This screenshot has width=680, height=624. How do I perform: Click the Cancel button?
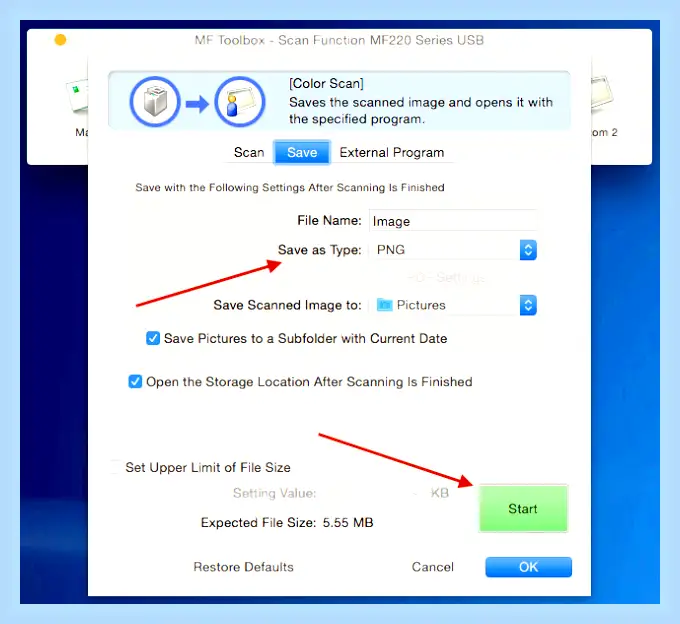coord(432,567)
